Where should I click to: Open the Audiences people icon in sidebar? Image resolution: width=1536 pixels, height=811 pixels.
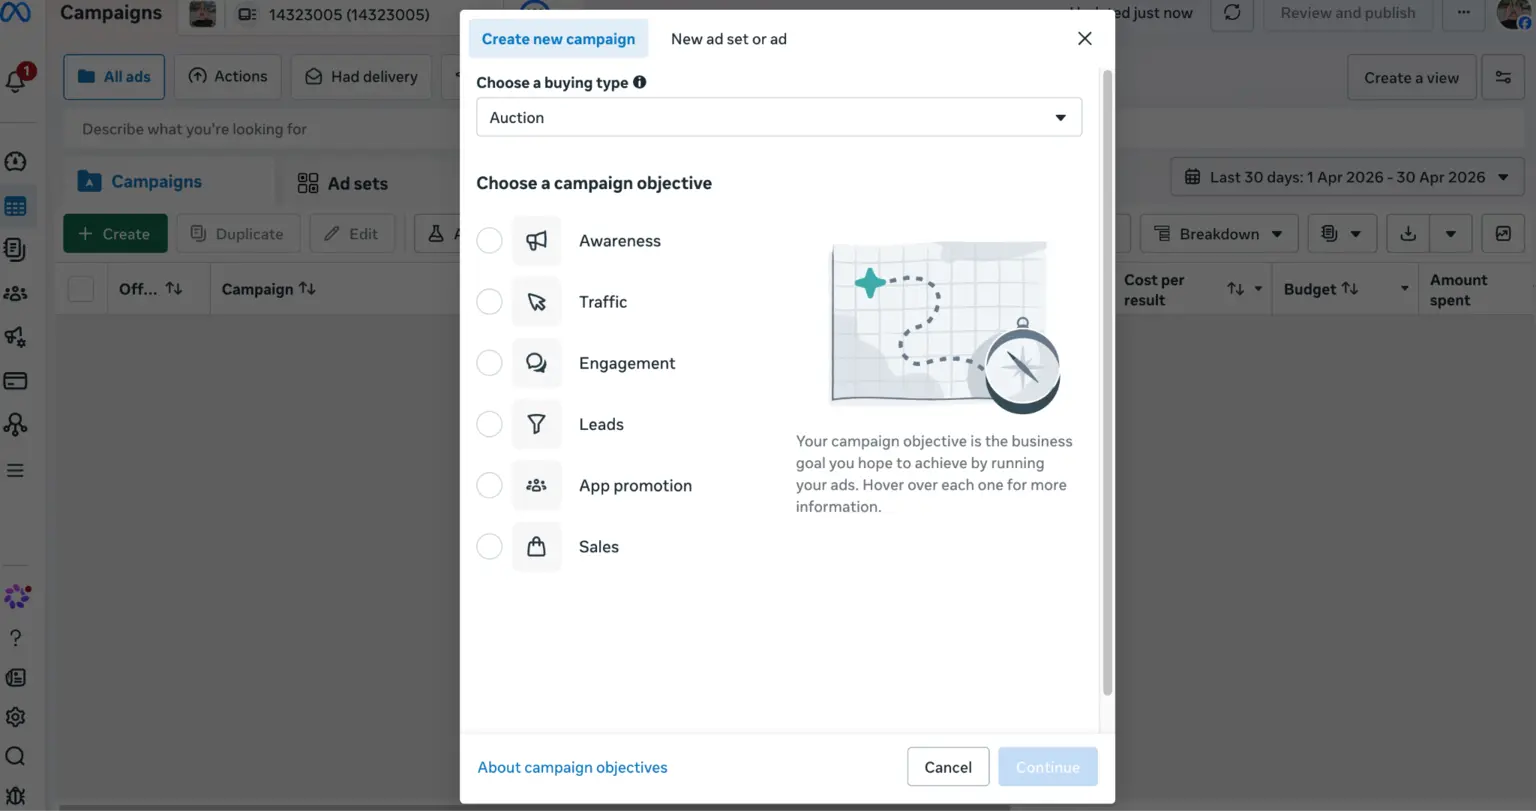15,294
